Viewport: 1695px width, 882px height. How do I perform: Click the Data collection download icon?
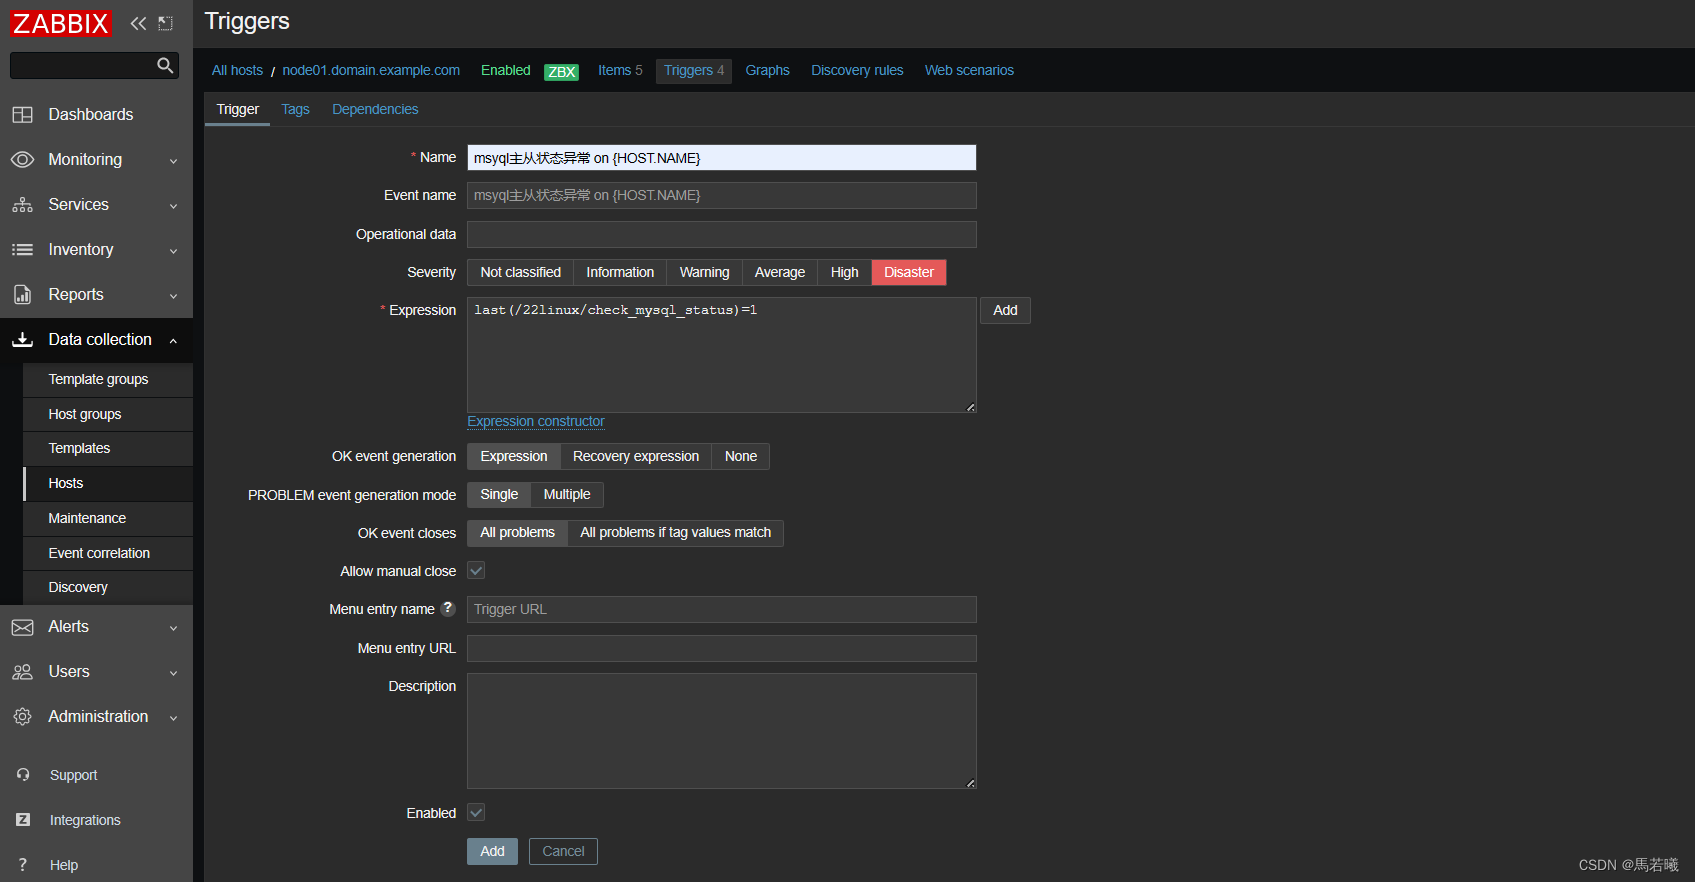click(22, 340)
